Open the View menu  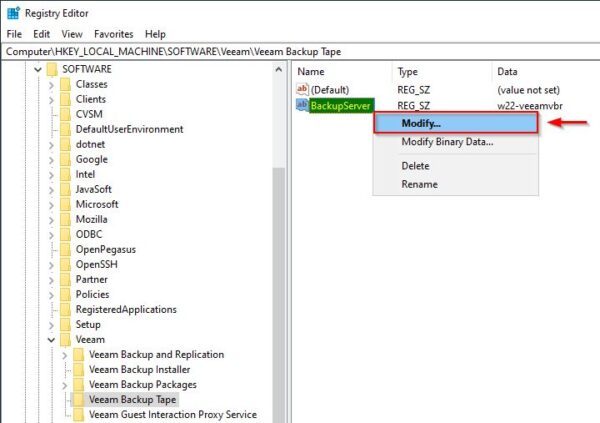[72, 34]
